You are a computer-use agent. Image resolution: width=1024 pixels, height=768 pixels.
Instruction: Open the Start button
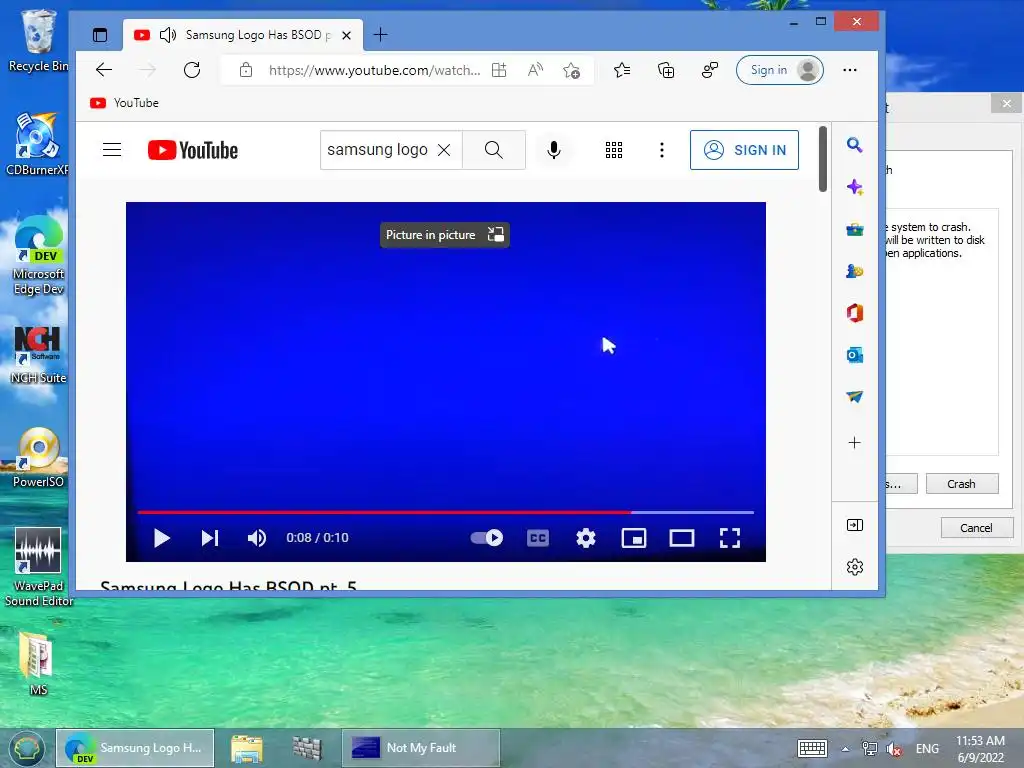coord(25,748)
